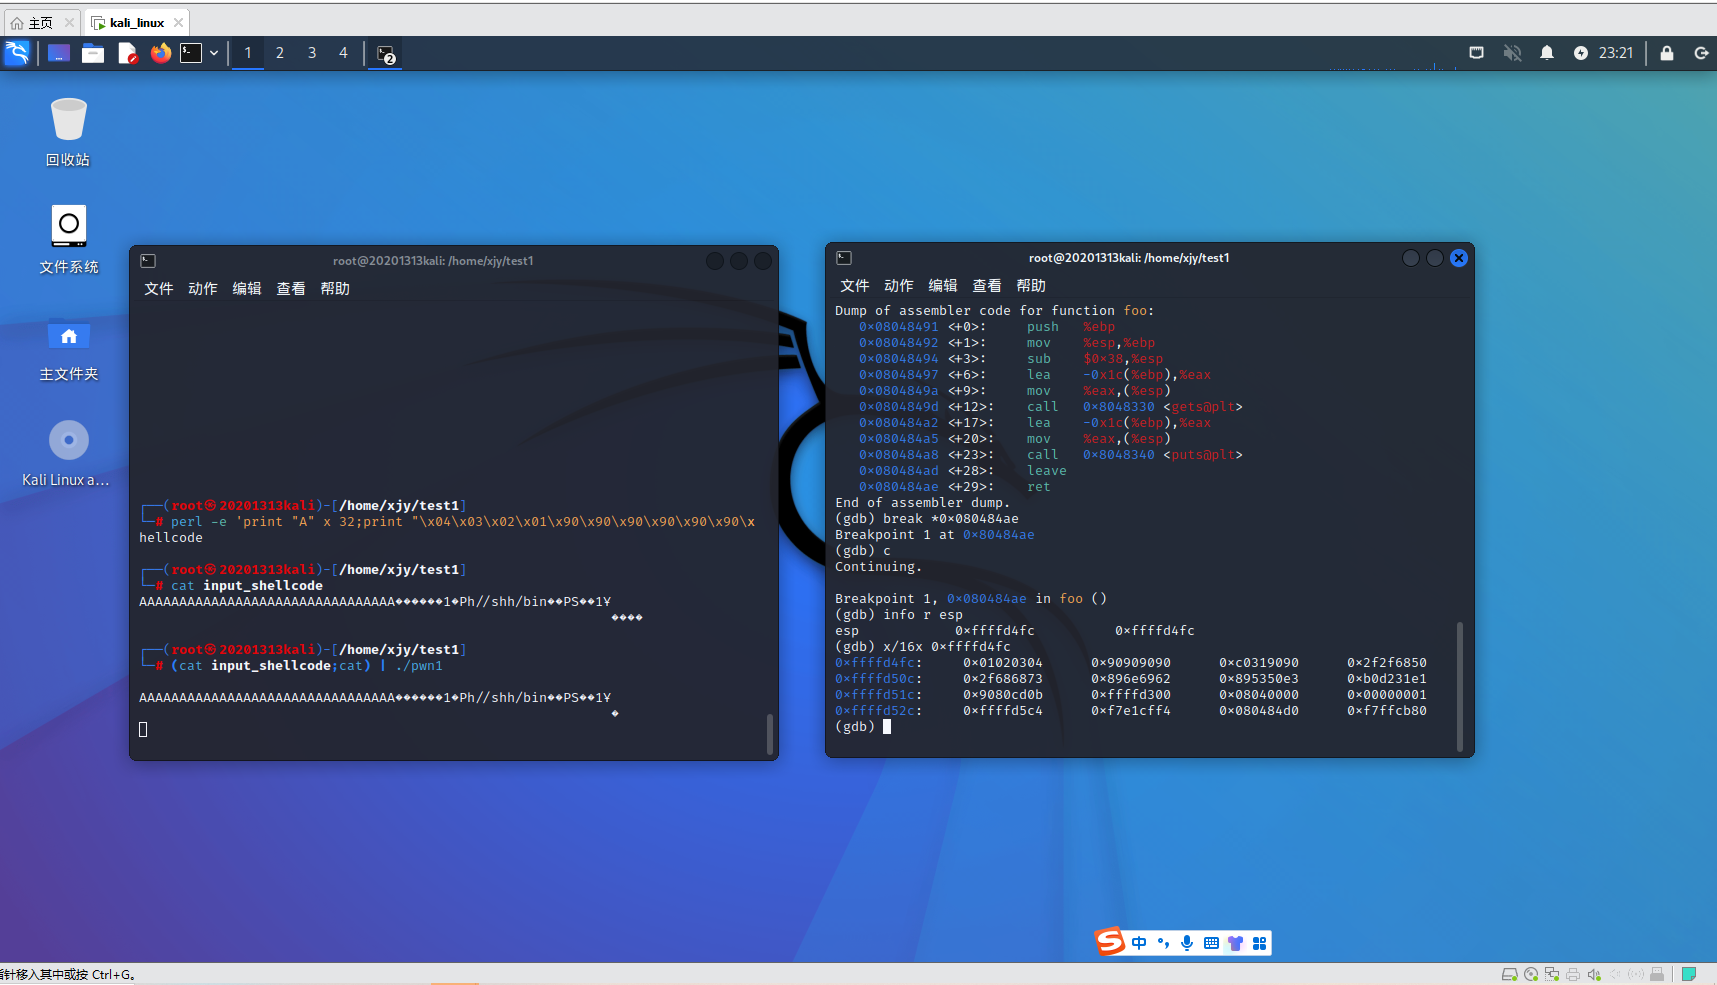Click the VM message log note icon

(x=1690, y=975)
